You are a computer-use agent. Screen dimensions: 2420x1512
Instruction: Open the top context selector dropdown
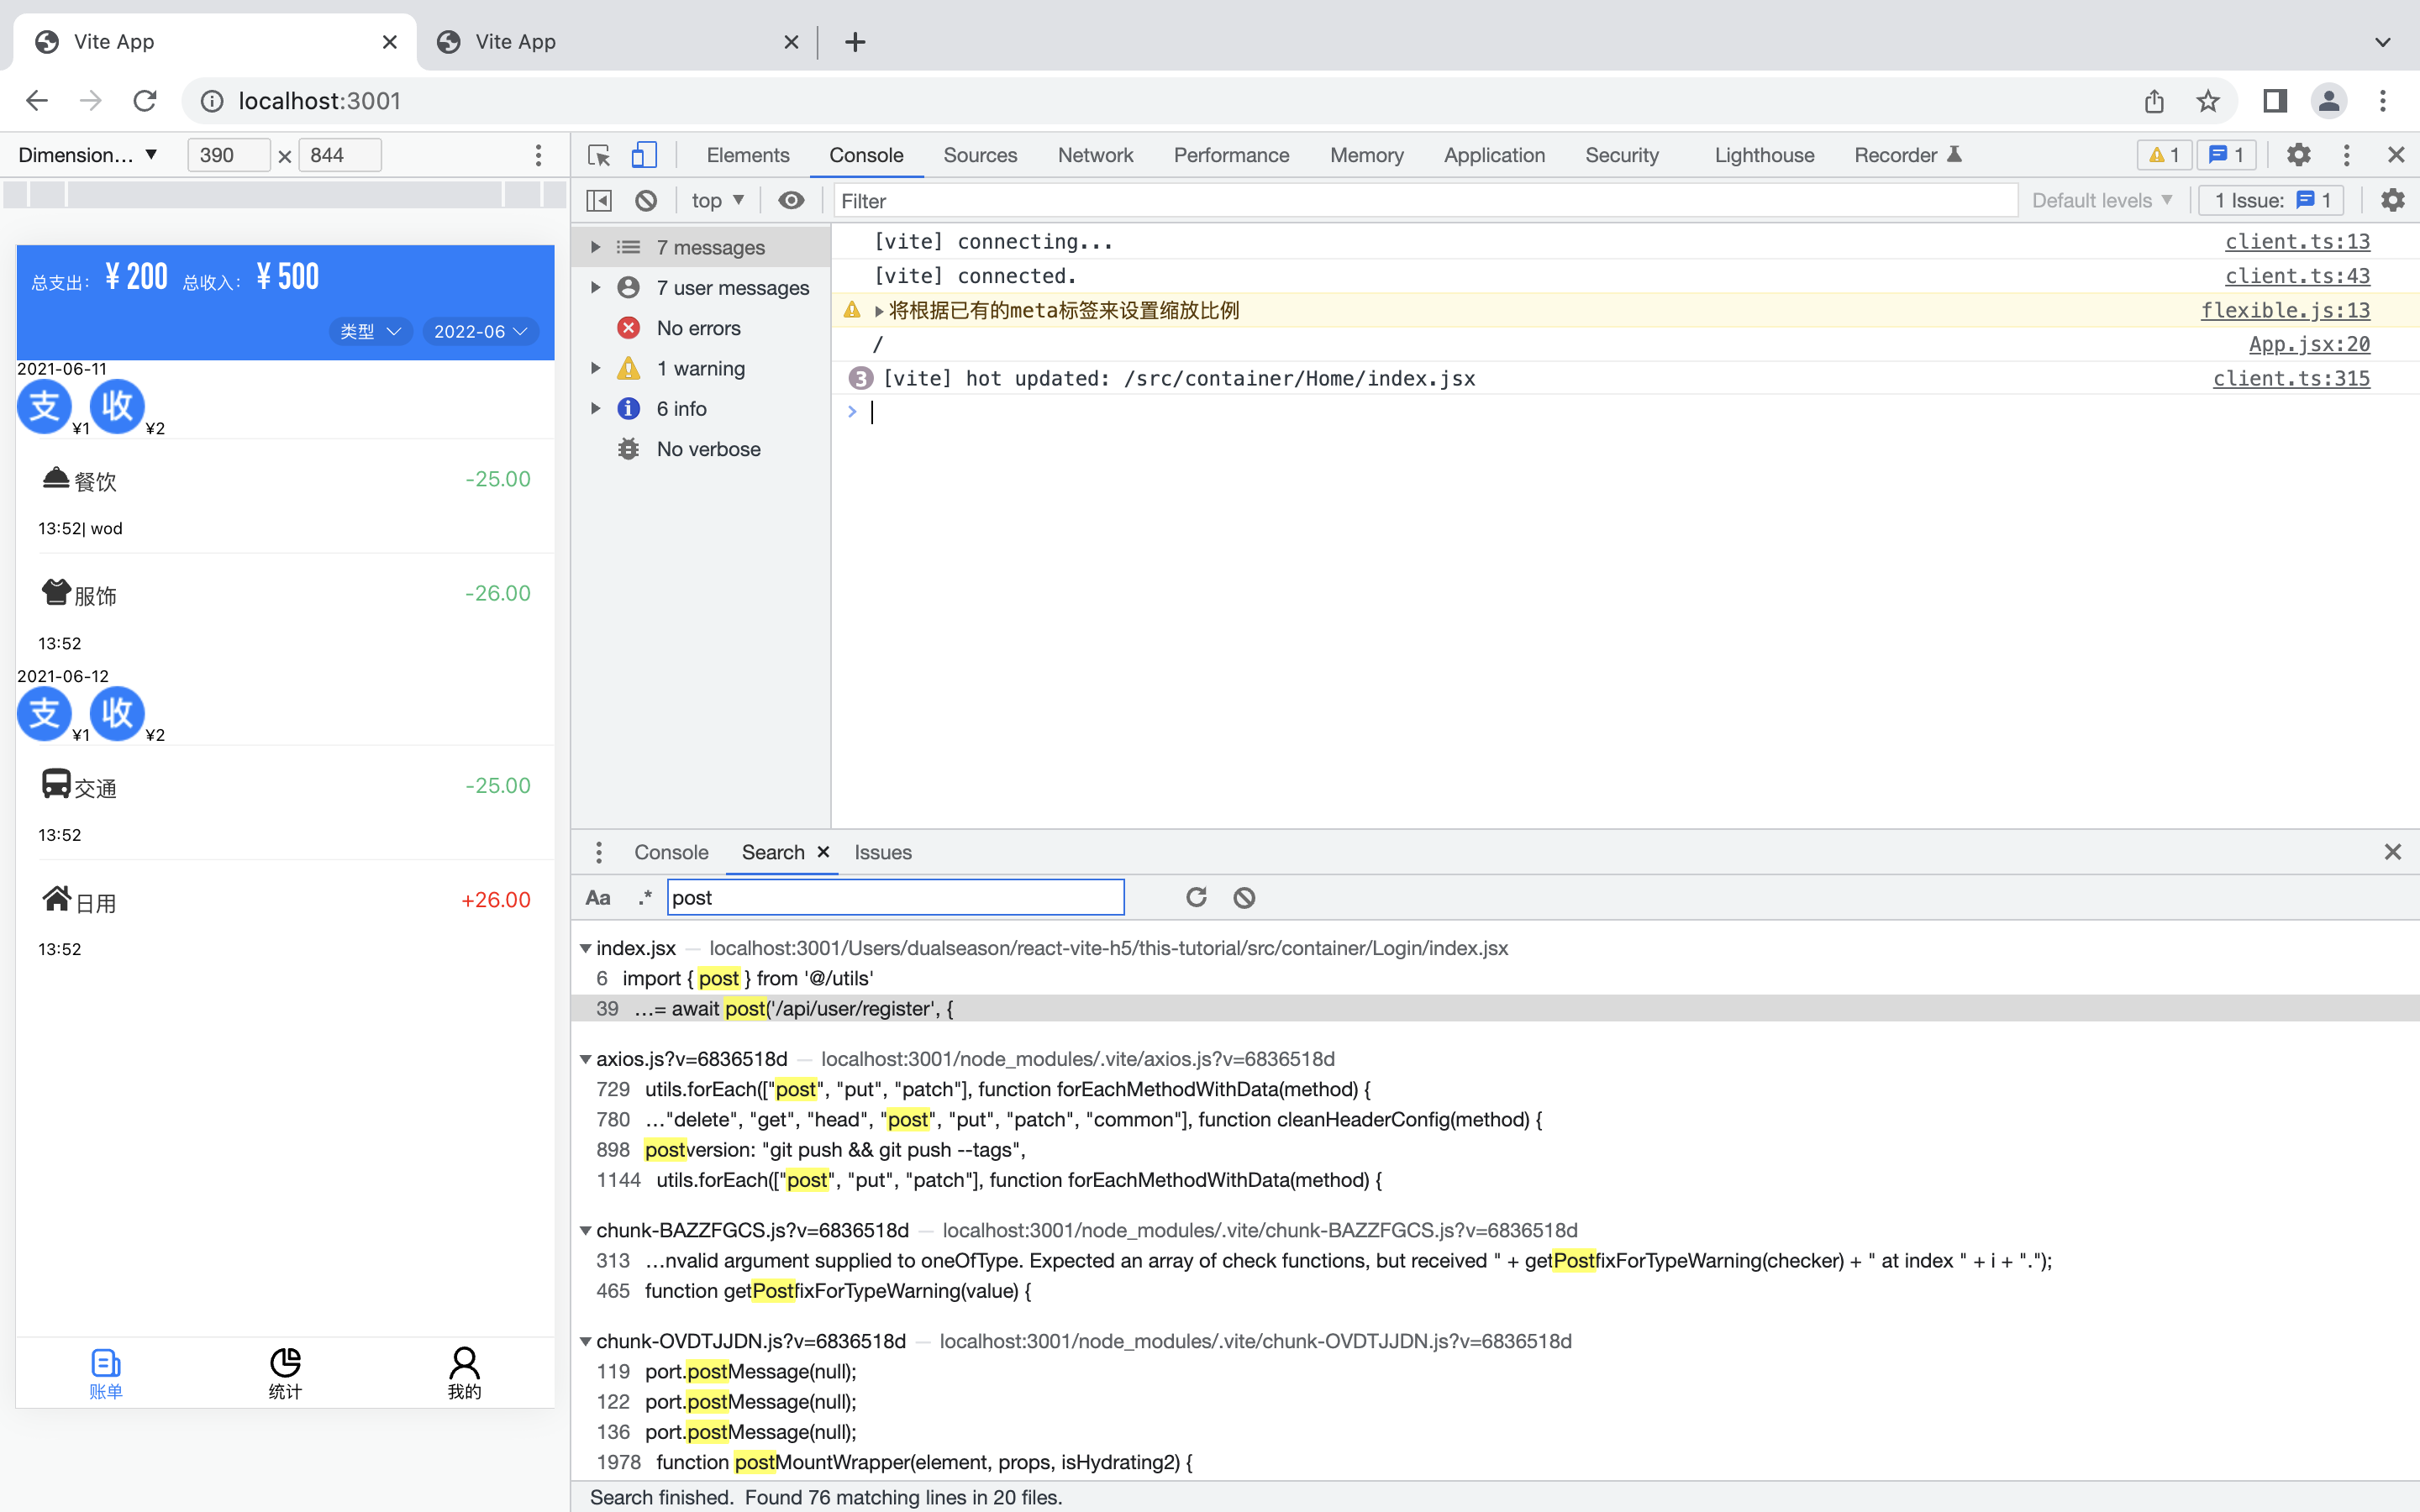[718, 201]
